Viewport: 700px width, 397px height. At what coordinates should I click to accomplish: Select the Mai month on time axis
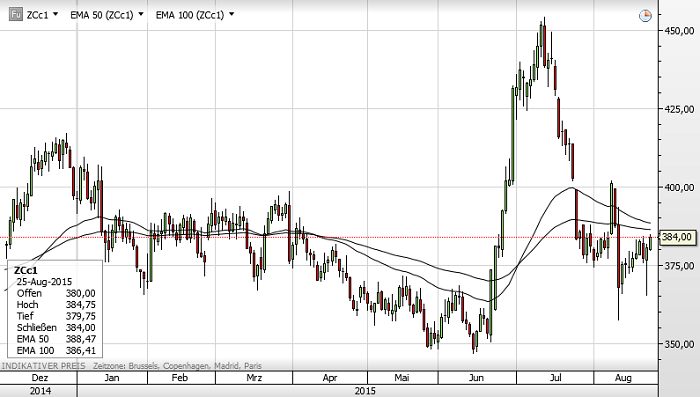pyautogui.click(x=402, y=378)
